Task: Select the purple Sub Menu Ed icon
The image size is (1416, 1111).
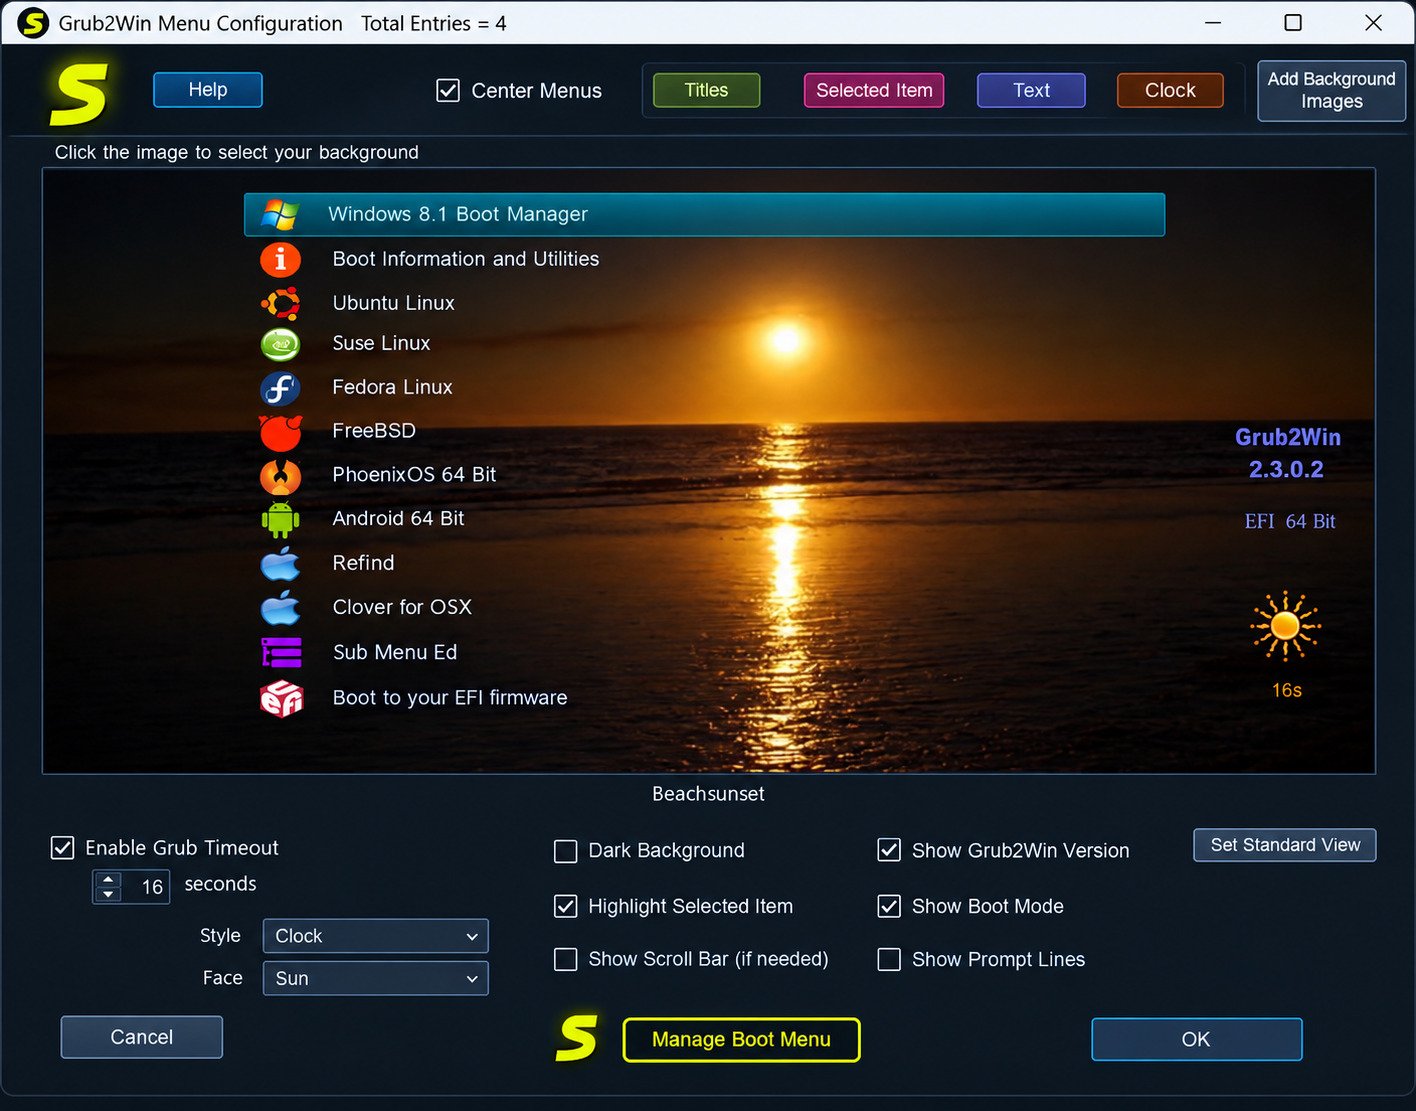Action: (281, 652)
